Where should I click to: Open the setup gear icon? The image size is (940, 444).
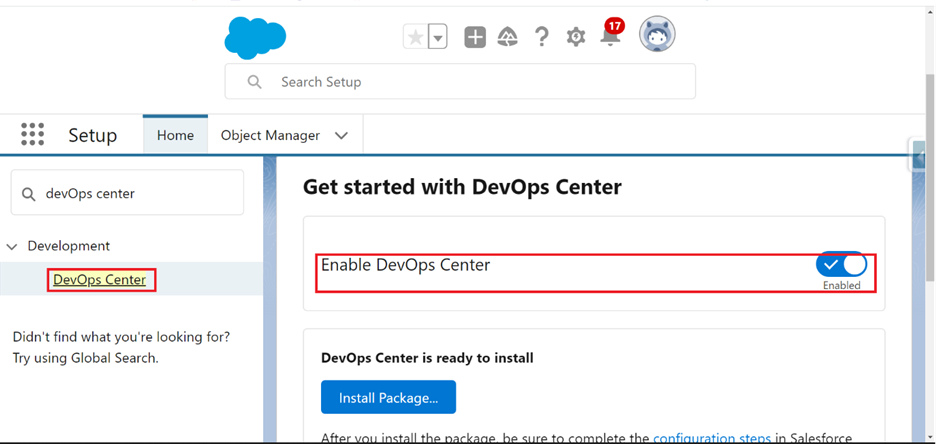click(576, 37)
